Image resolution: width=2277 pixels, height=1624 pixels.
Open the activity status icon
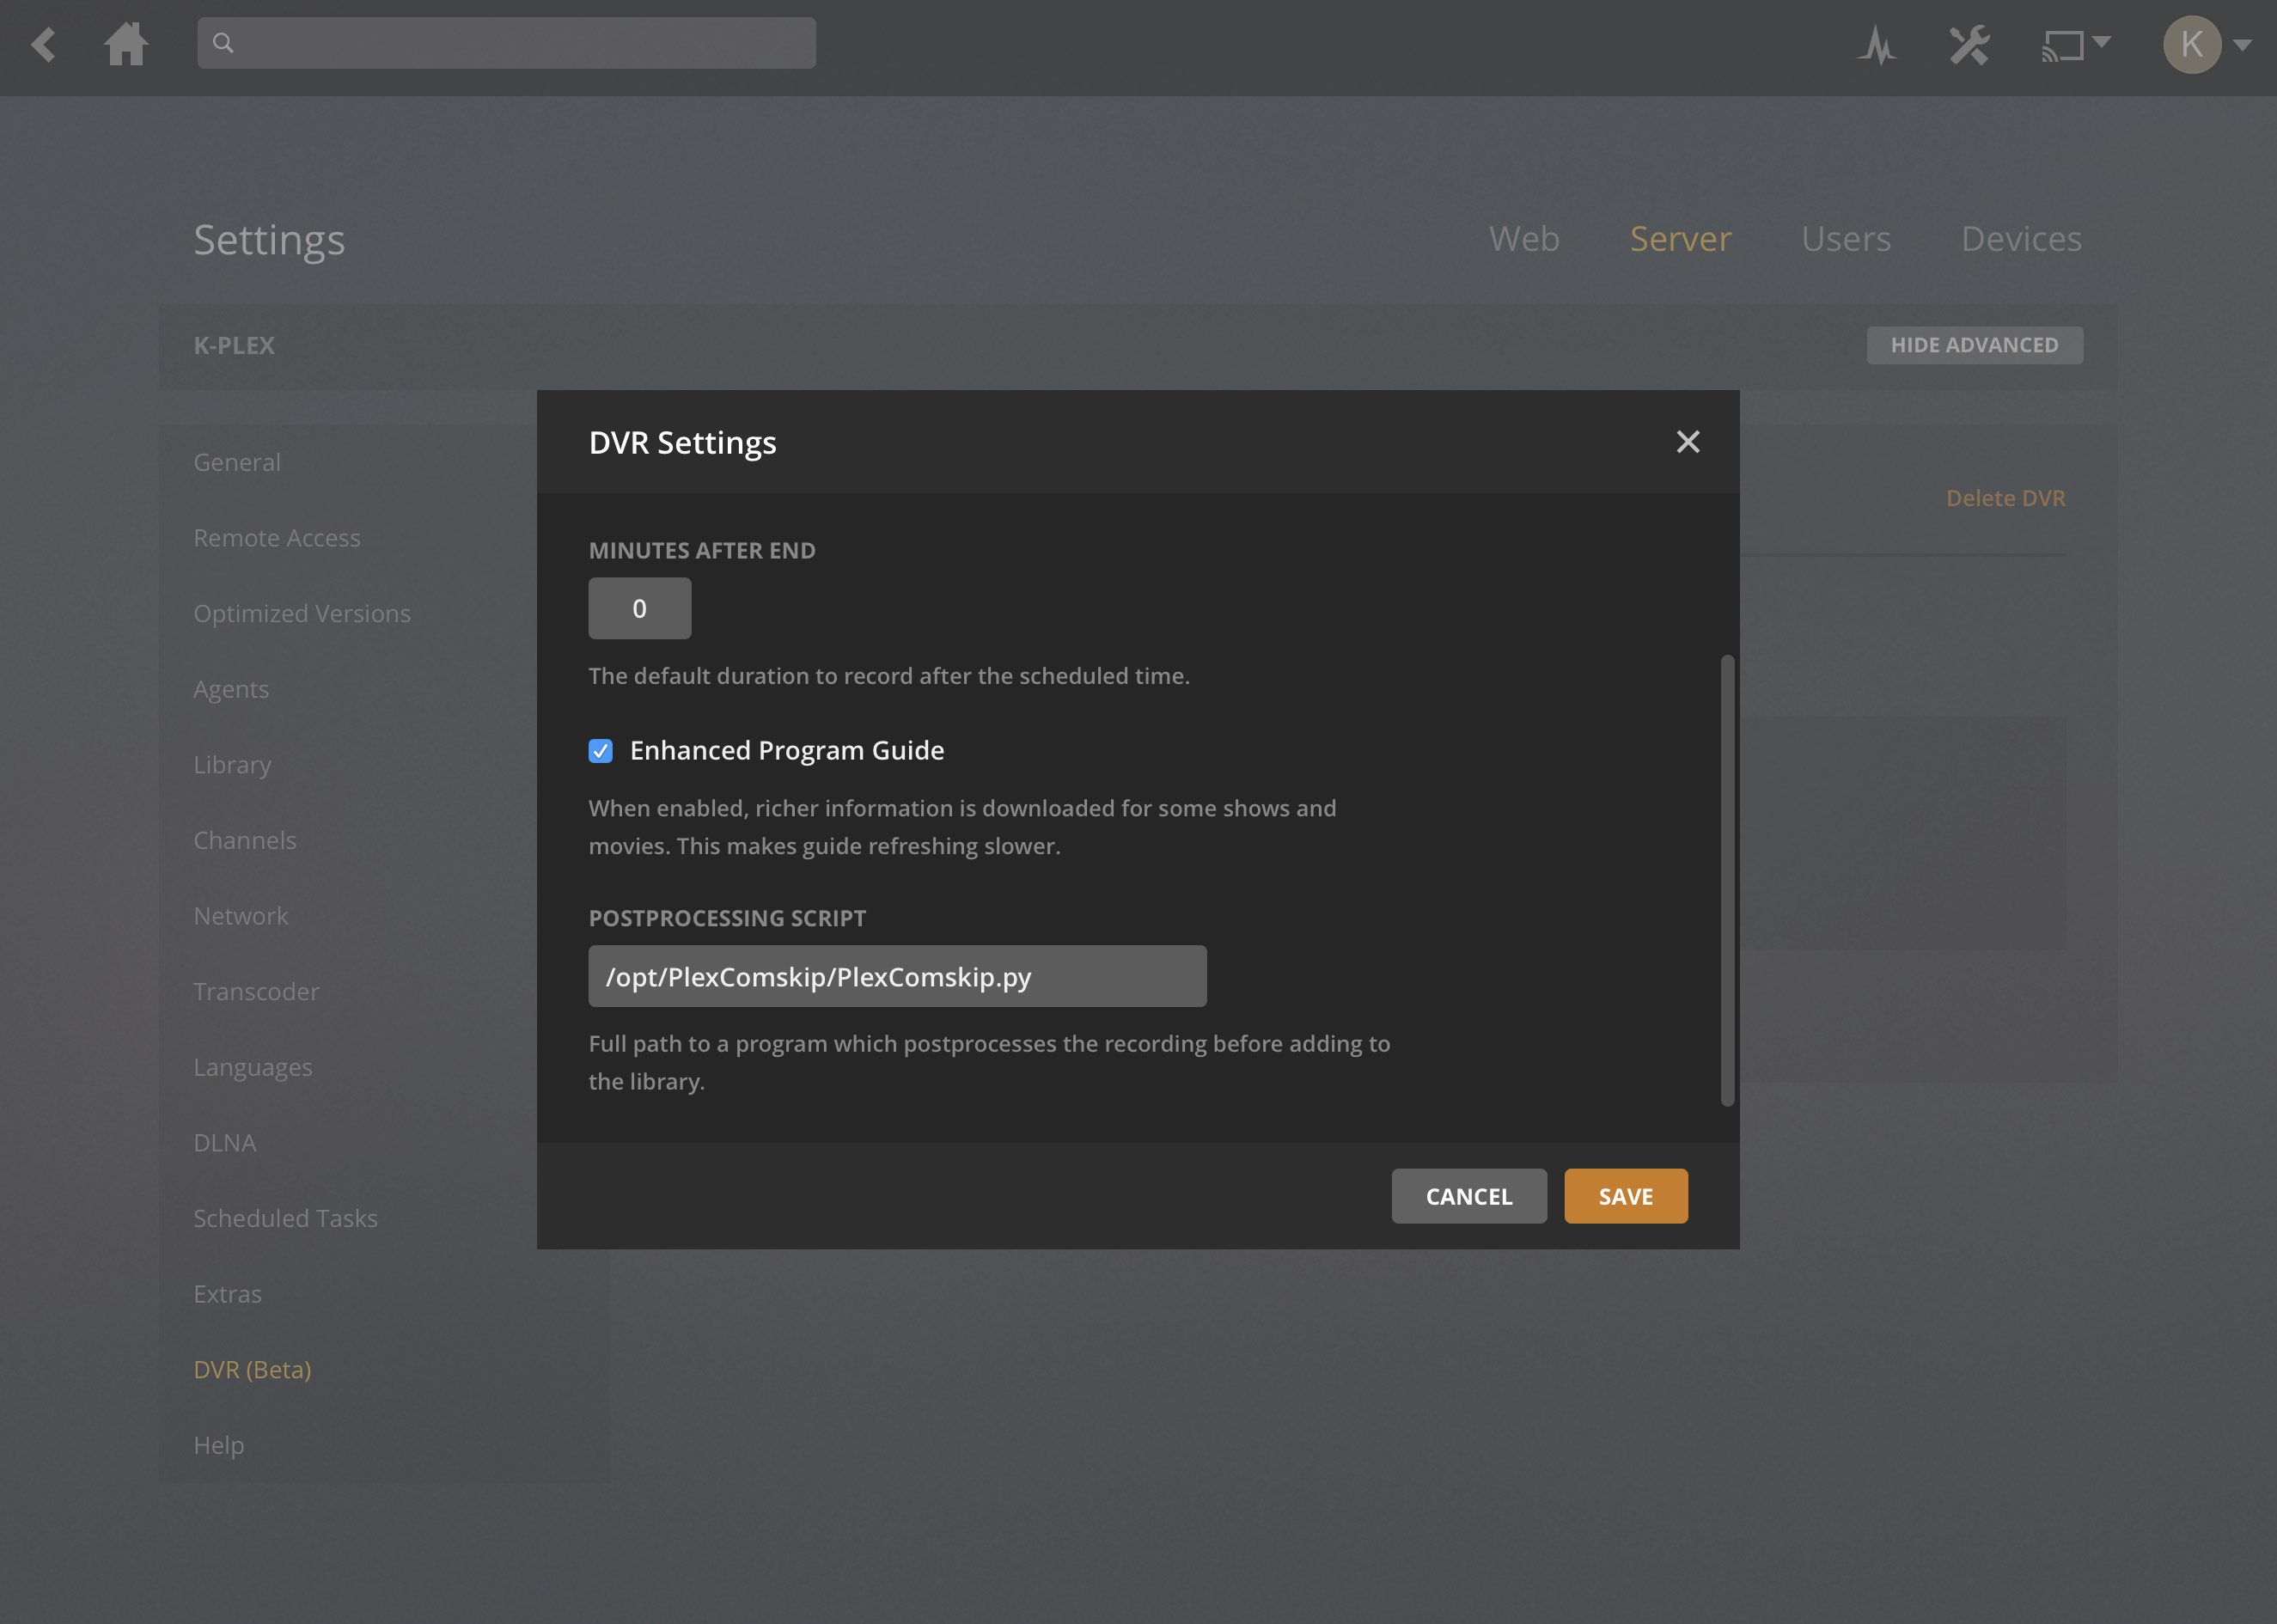tap(1877, 45)
